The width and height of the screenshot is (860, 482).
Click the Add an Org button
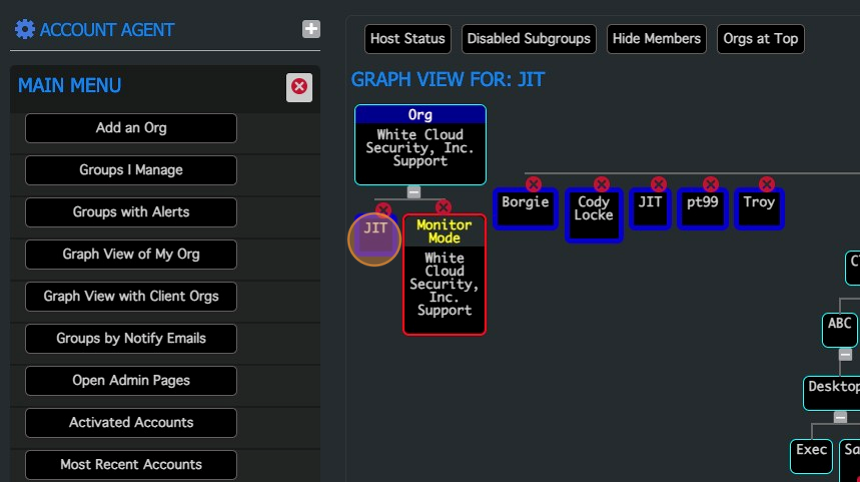(x=131, y=128)
